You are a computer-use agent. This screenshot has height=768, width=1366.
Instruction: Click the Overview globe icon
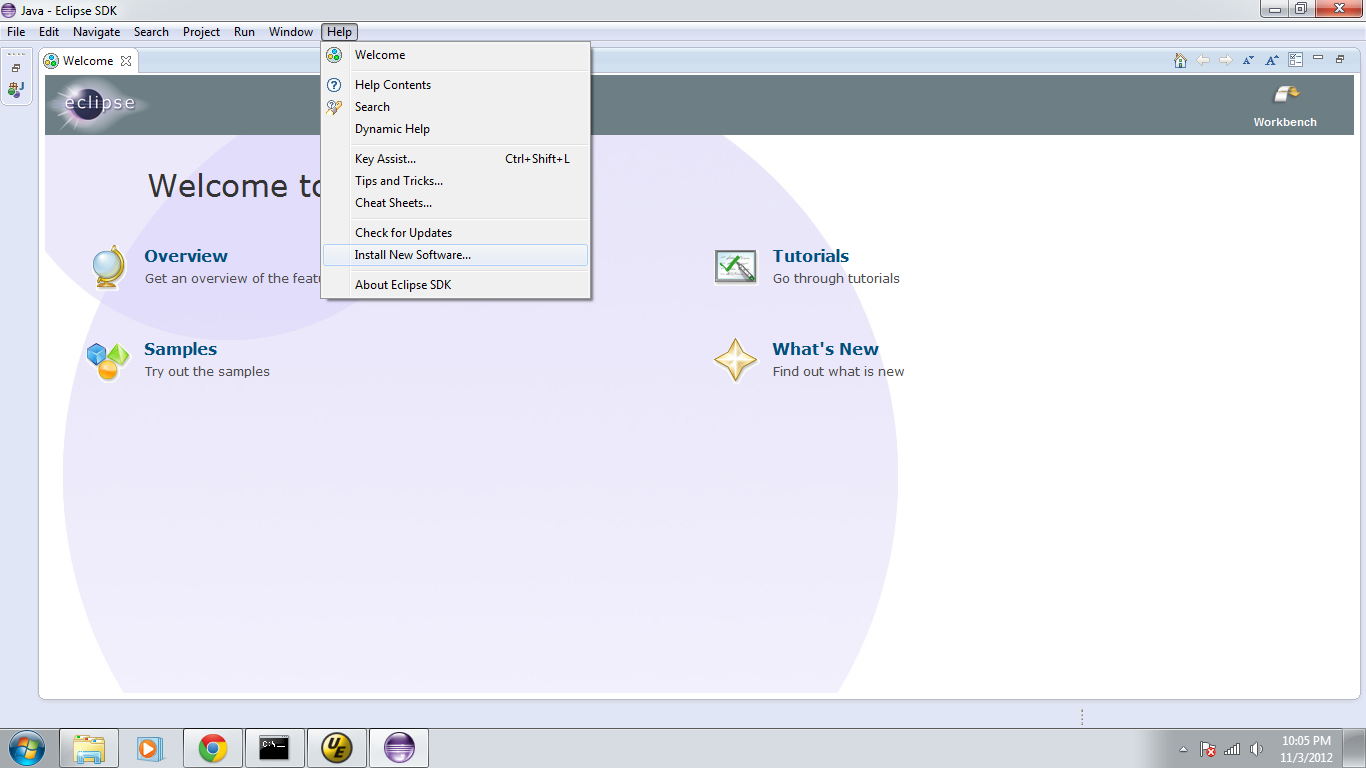coord(106,265)
